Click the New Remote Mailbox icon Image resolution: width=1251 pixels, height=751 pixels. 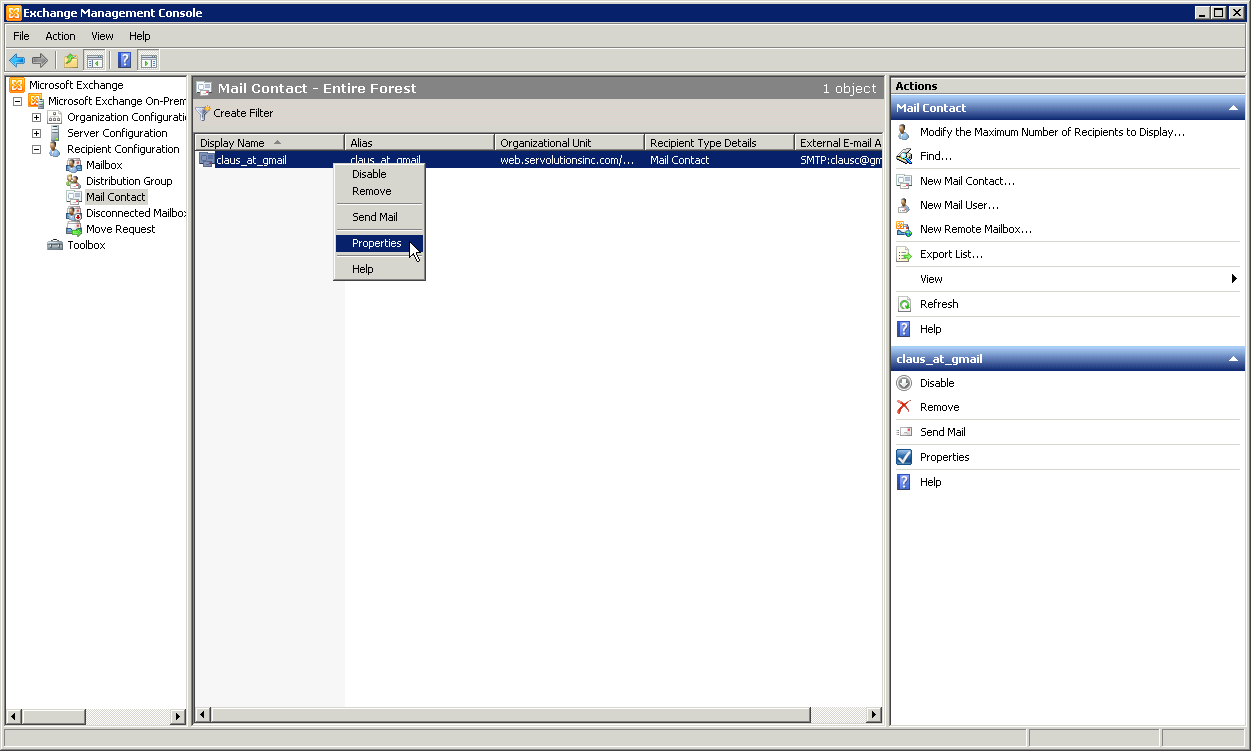pos(903,229)
